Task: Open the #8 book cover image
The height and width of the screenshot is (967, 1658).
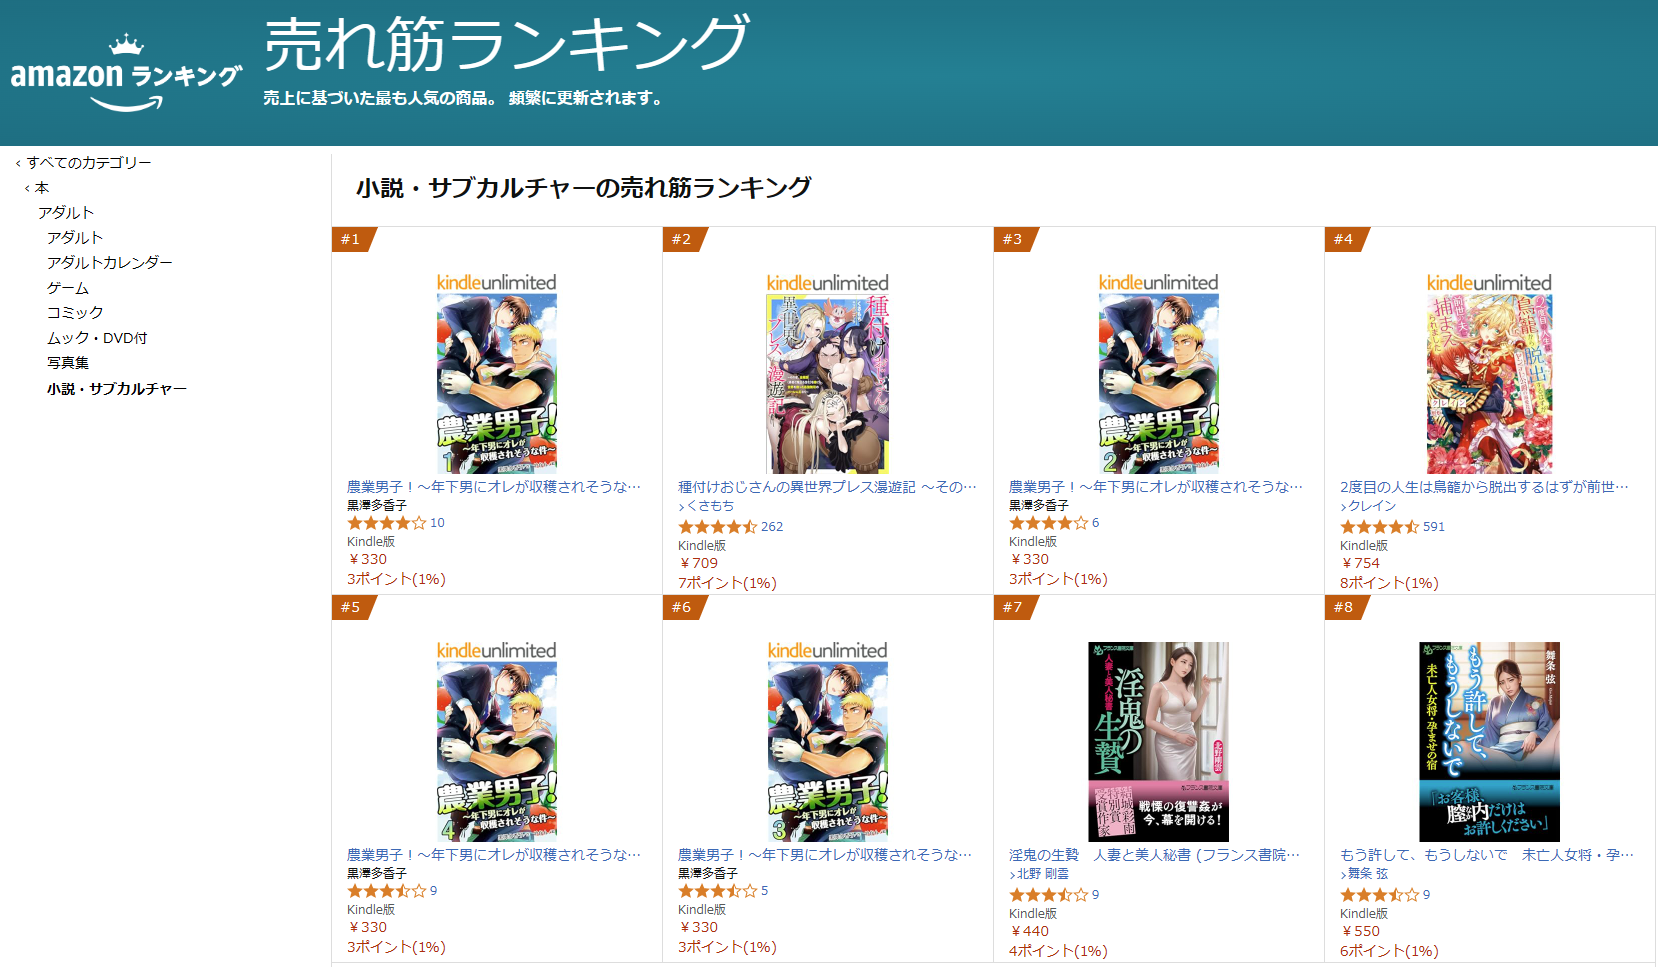Action: (1489, 742)
